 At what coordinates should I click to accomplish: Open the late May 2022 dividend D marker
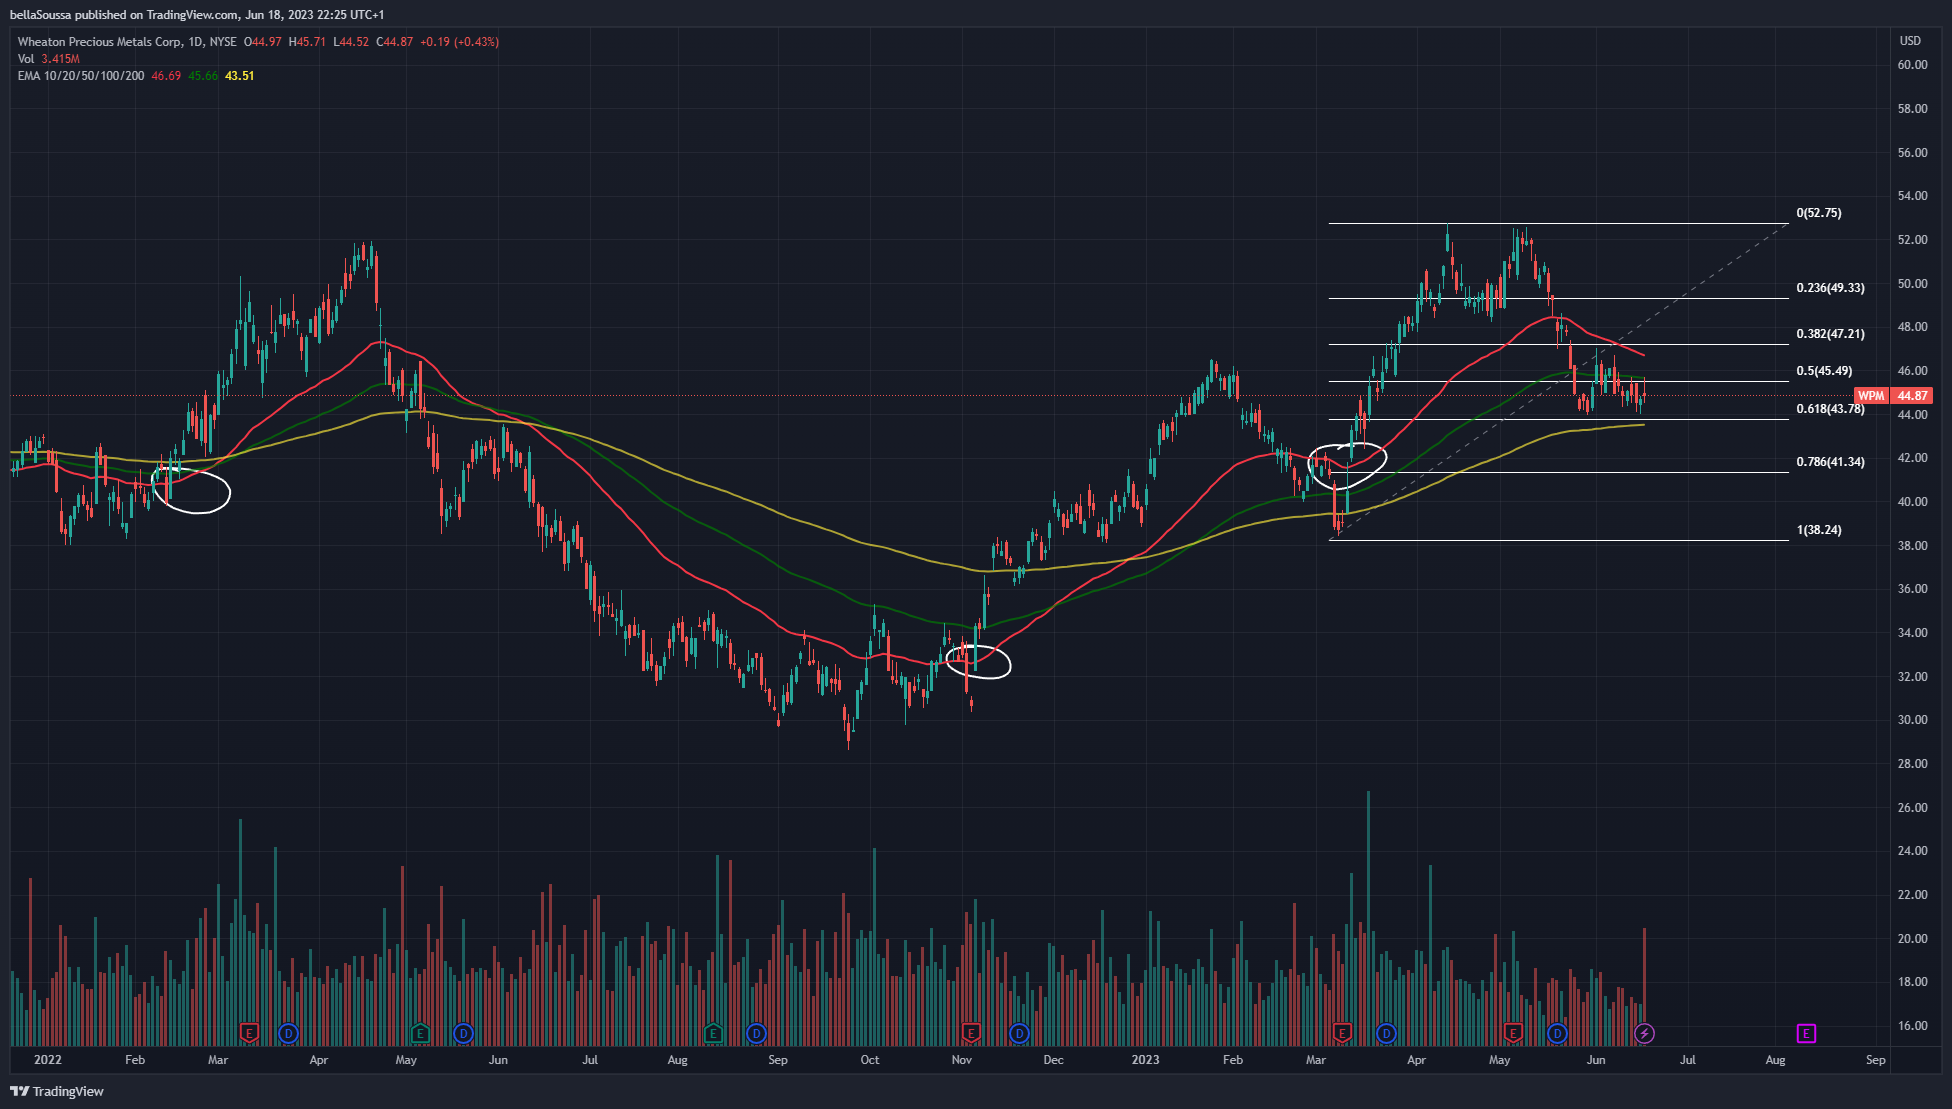tap(463, 1033)
